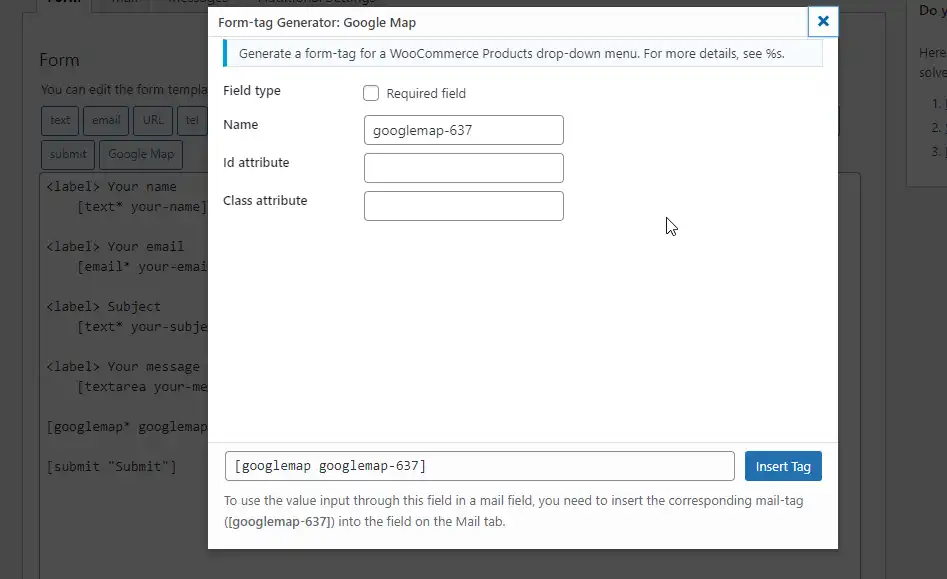
Task: Click the Field type label
Action: pyautogui.click(x=252, y=91)
